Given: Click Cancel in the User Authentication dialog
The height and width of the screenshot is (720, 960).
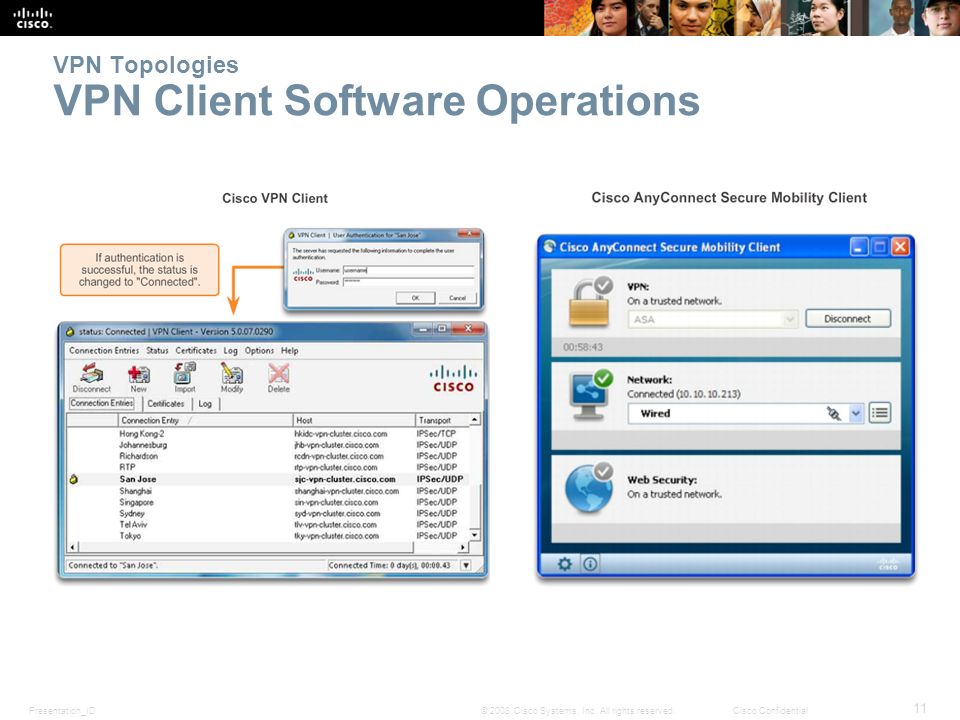Looking at the screenshot, I should (457, 298).
